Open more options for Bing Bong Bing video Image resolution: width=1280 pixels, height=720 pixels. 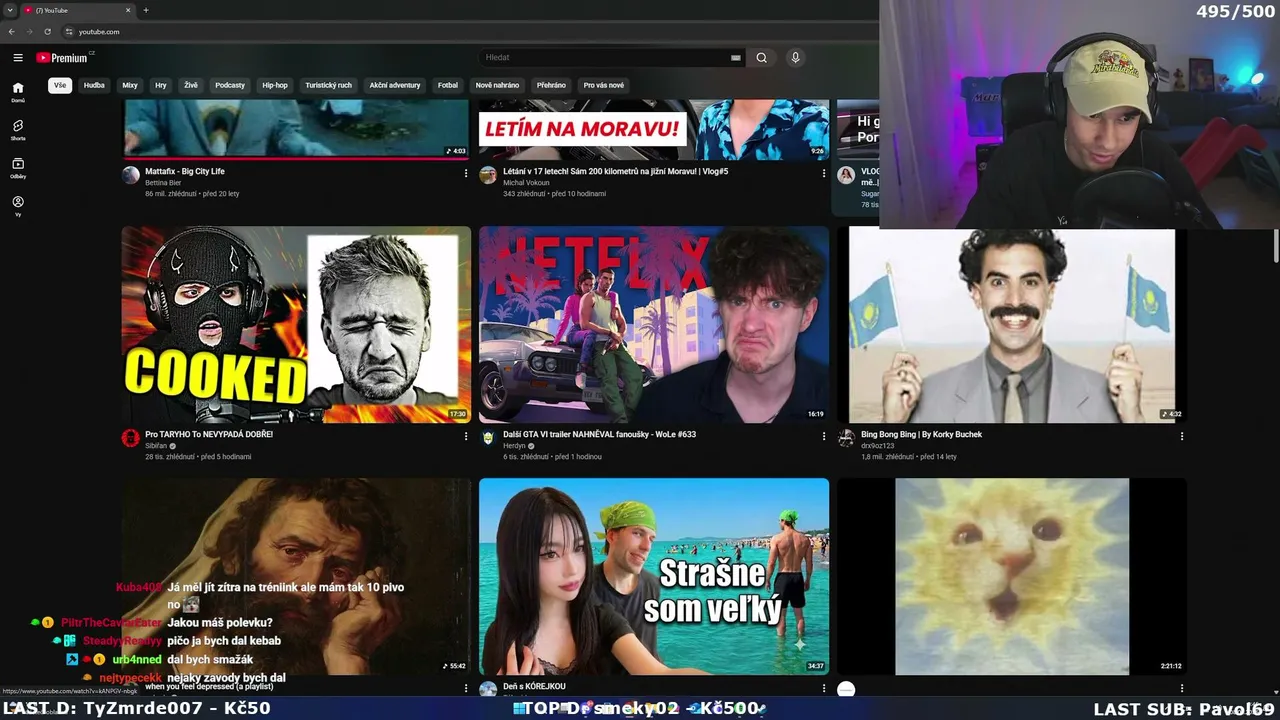[x=1181, y=436]
